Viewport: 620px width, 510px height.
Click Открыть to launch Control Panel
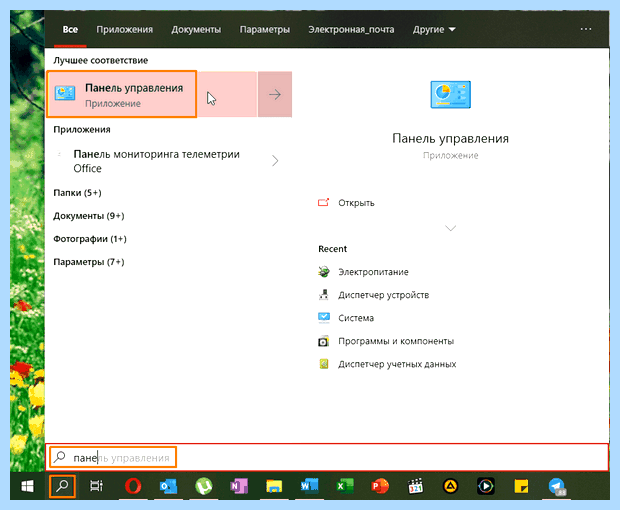coord(356,203)
